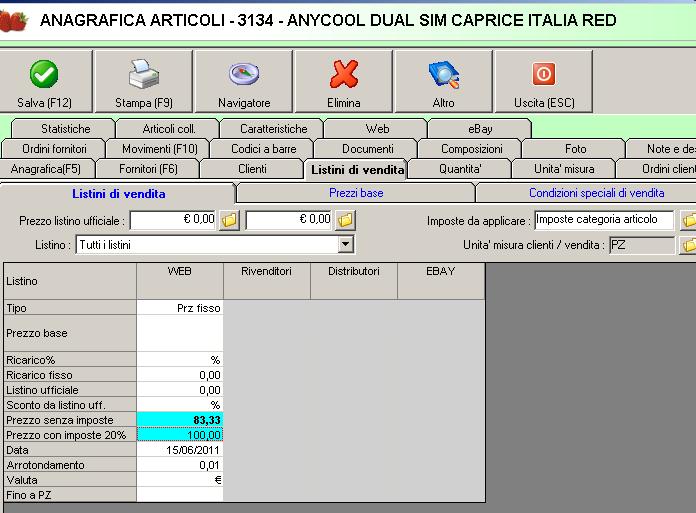Open the Clienti tab
Image resolution: width=696 pixels, height=513 pixels.
[x=252, y=169]
